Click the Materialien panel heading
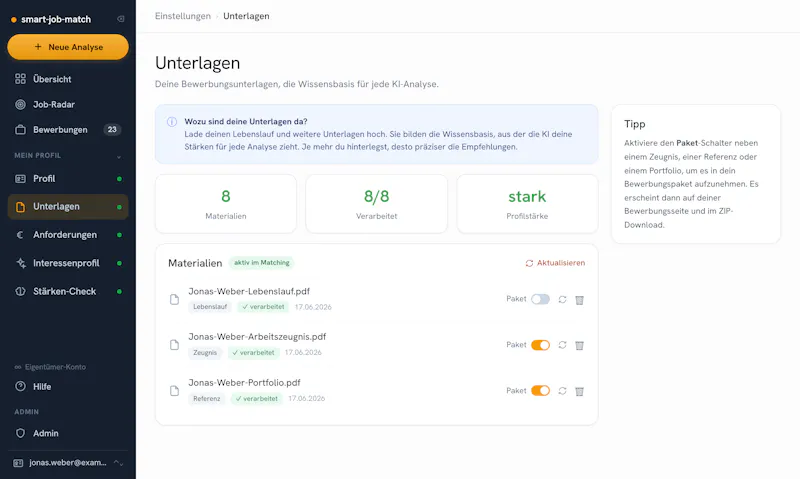The image size is (800, 479). point(195,263)
